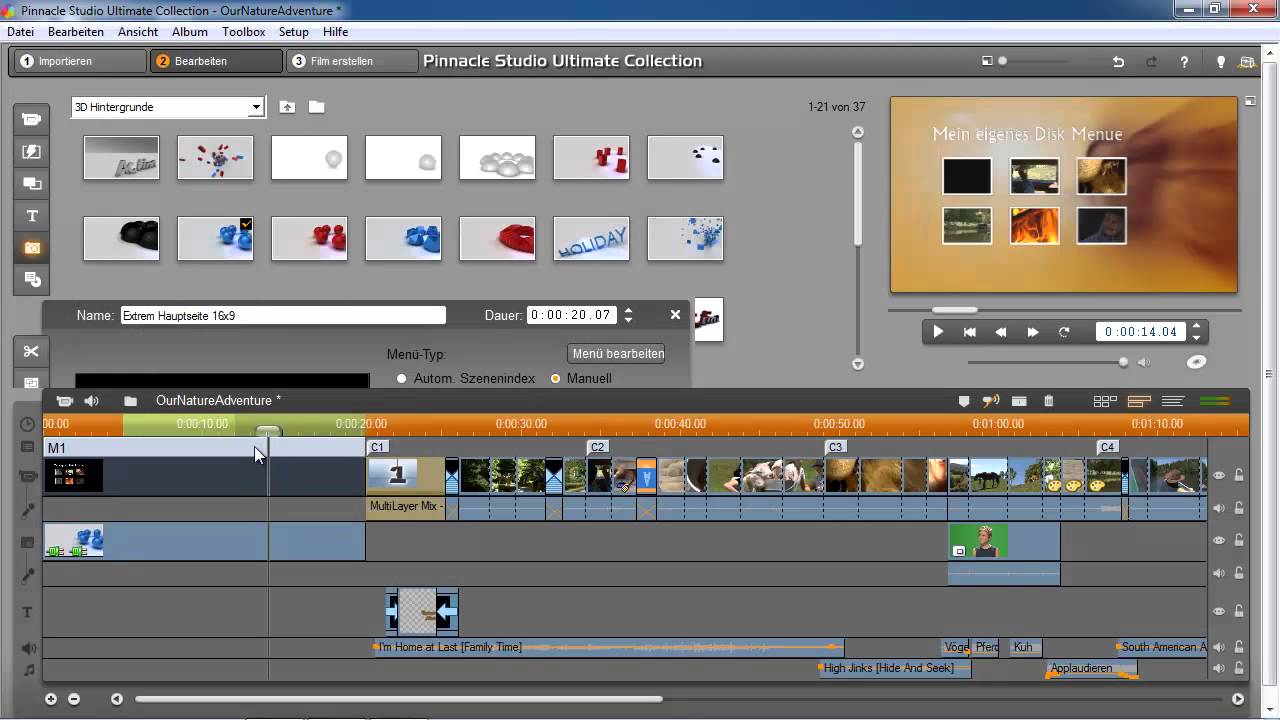Open the transitions album lightning icon
The image size is (1280, 720).
[31, 152]
